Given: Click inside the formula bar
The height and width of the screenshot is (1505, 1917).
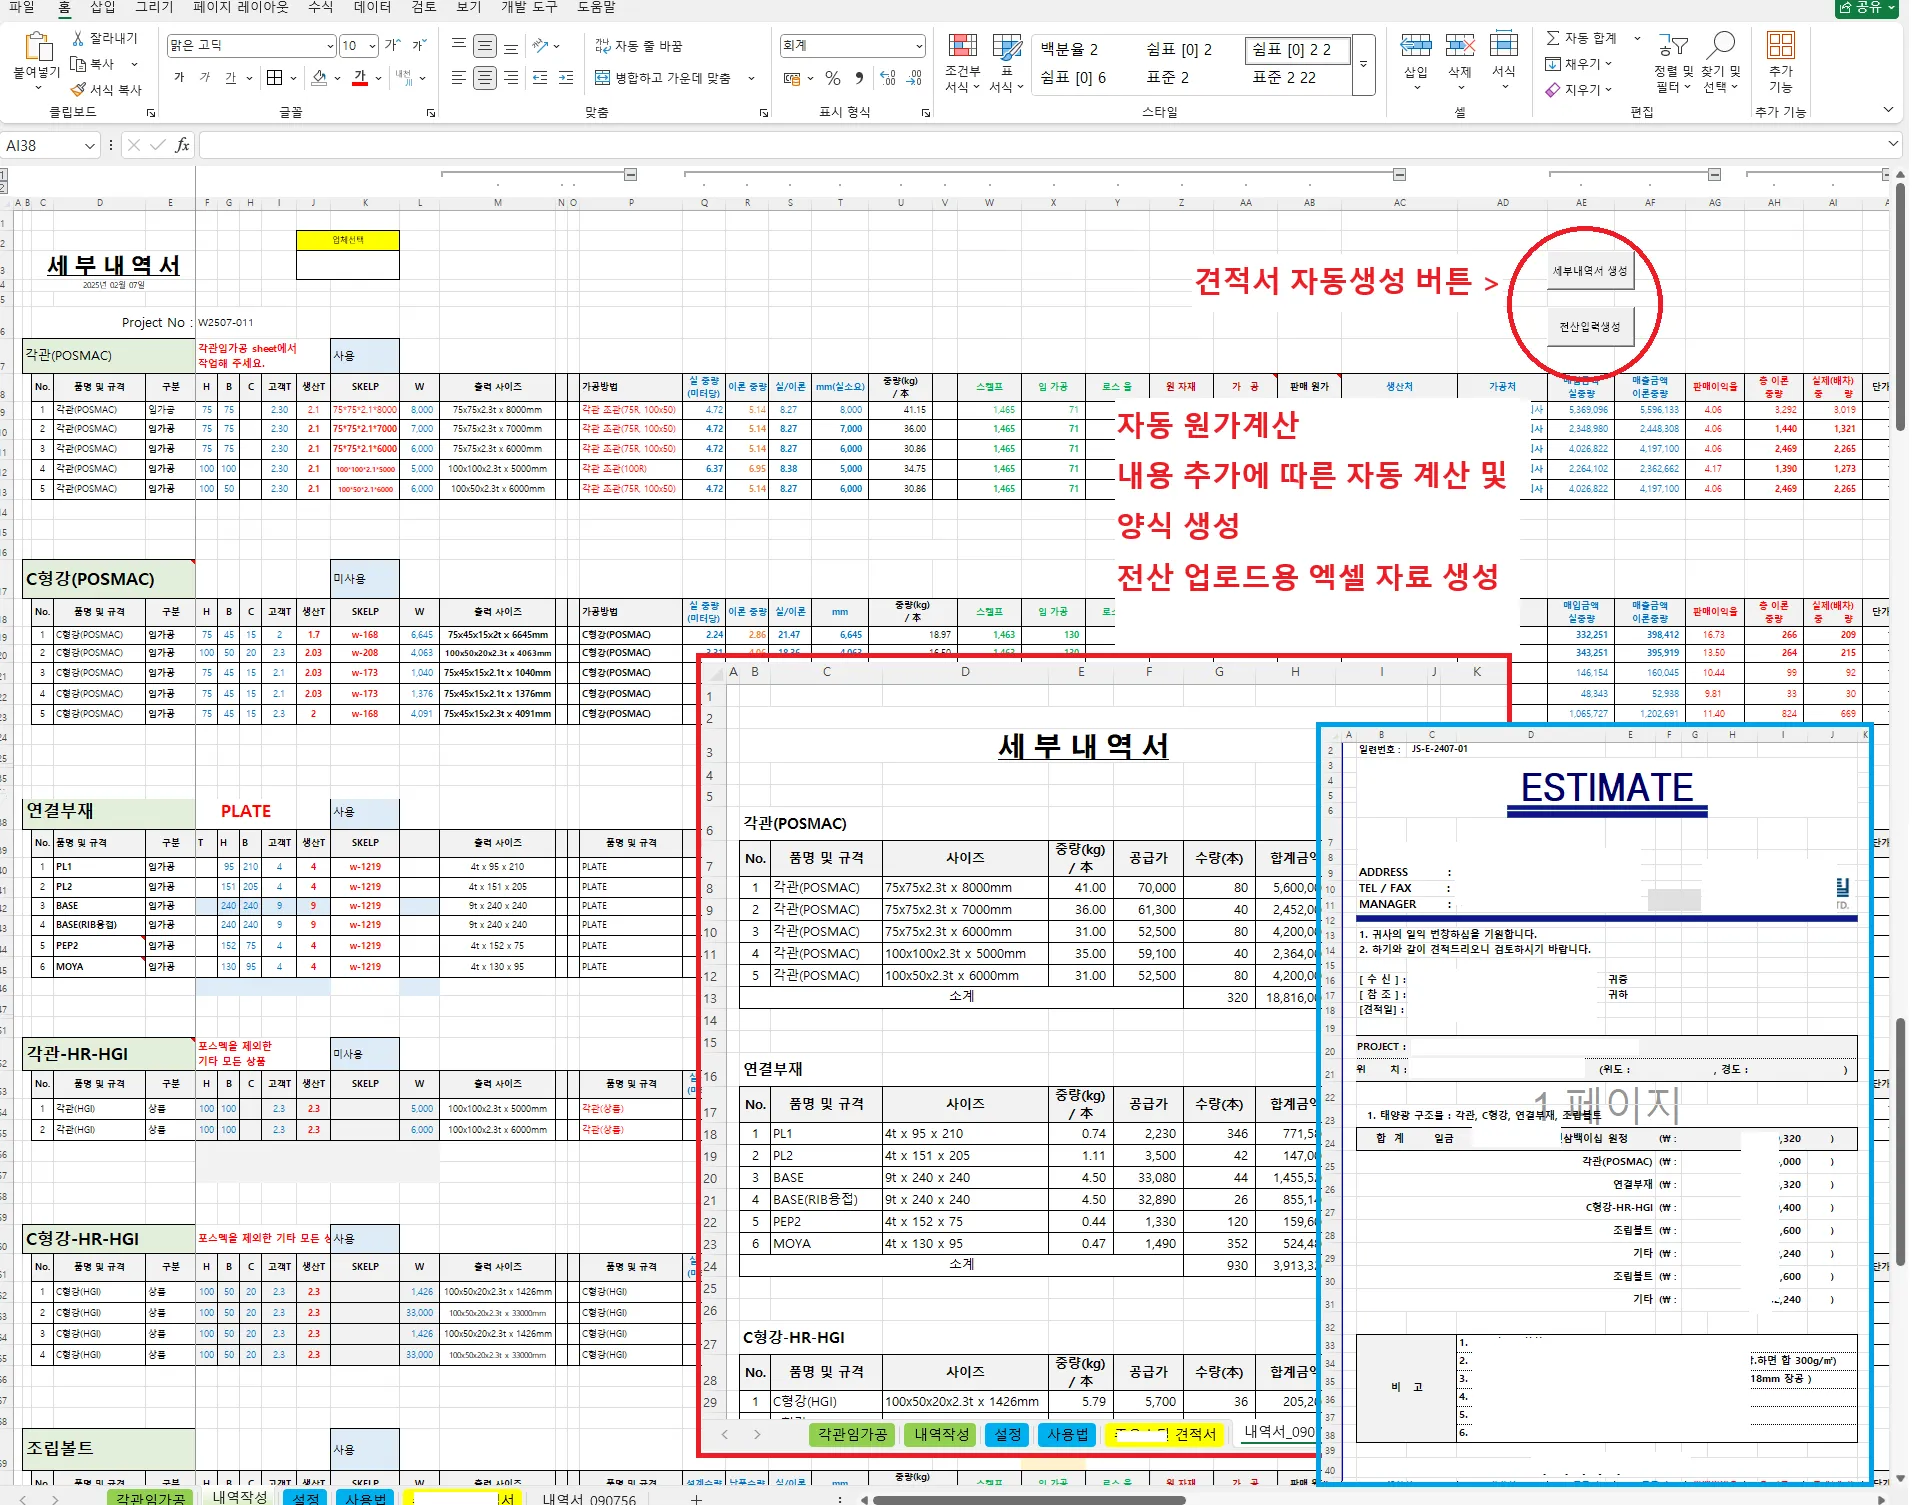Looking at the screenshot, I should point(600,144).
